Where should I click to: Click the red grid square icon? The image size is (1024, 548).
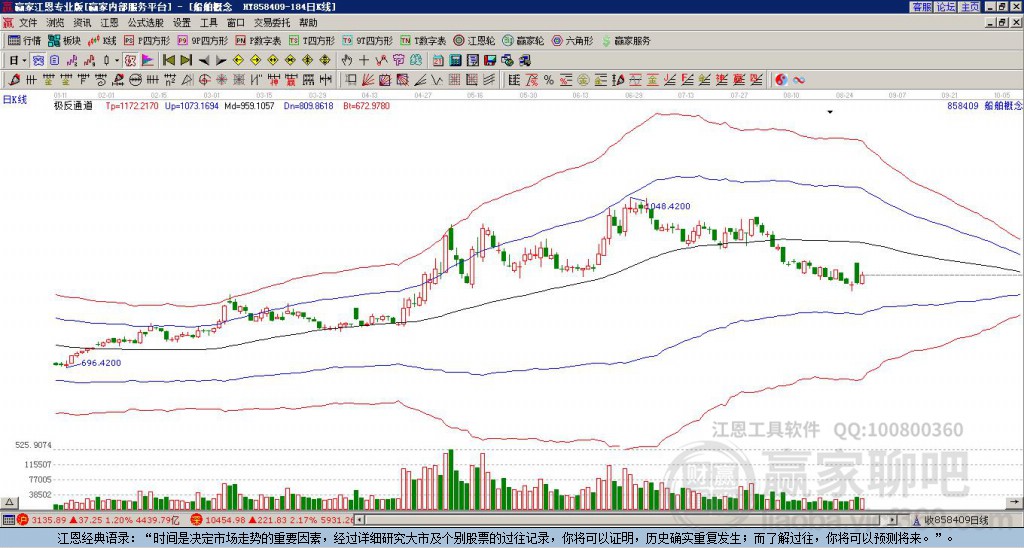tap(454, 80)
